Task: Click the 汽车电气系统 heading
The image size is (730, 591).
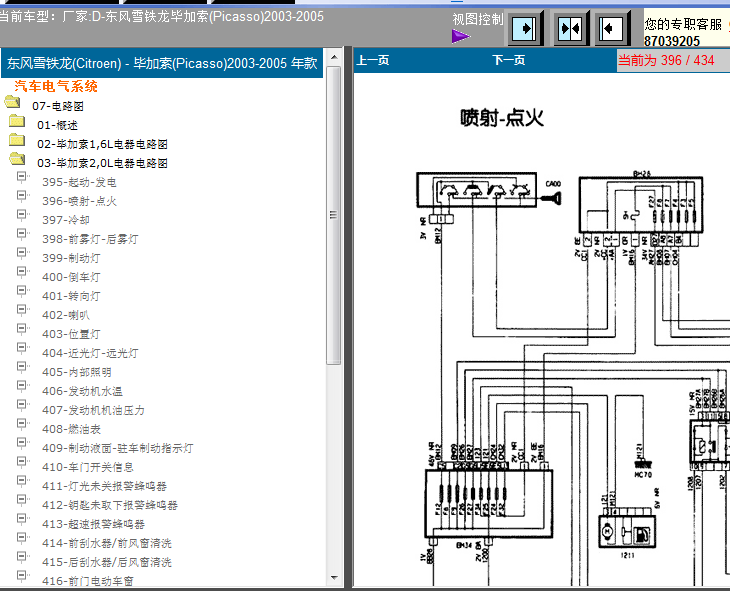Action: [56, 86]
